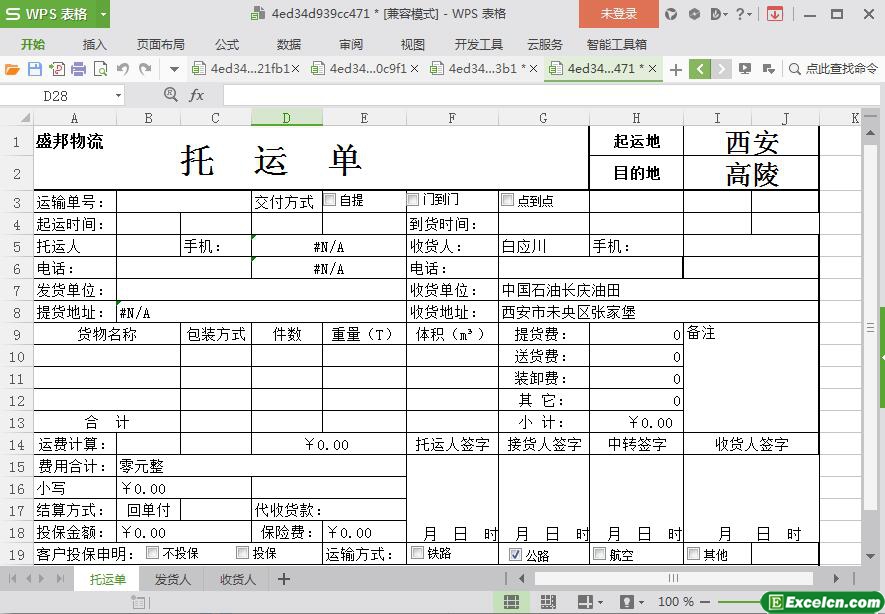Check the 自提 checkbox

click(329, 200)
